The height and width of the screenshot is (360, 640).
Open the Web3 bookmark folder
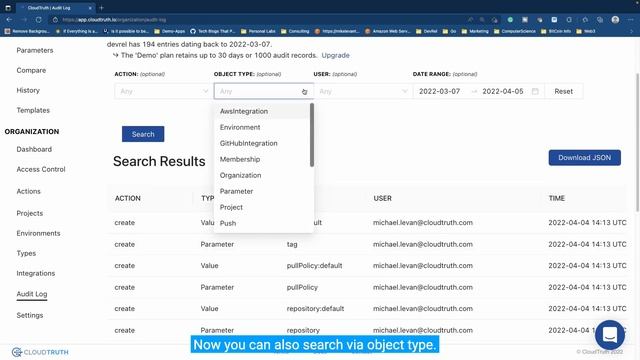pyautogui.click(x=586, y=31)
